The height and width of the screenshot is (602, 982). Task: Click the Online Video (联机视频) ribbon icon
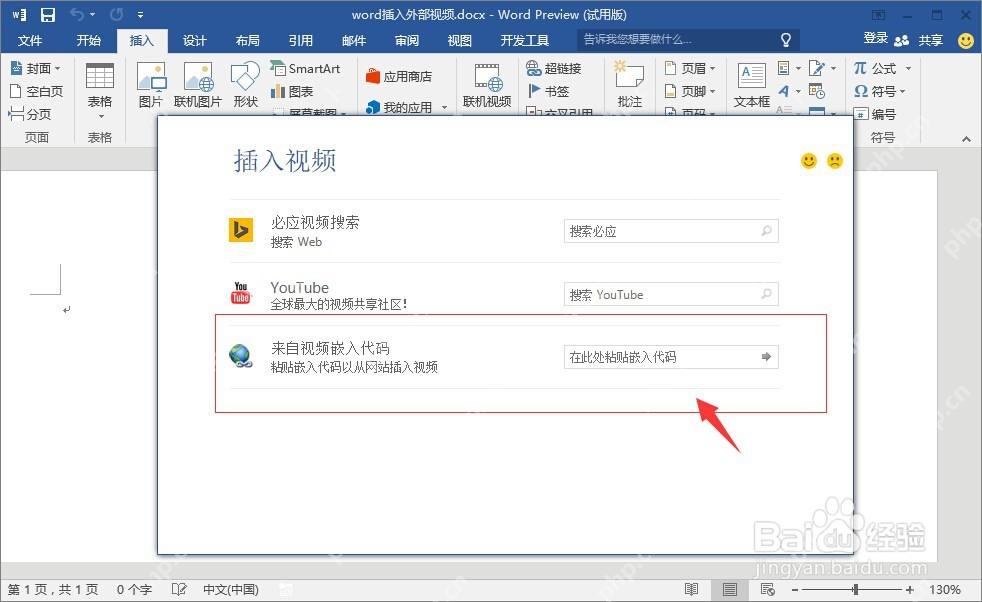click(487, 85)
